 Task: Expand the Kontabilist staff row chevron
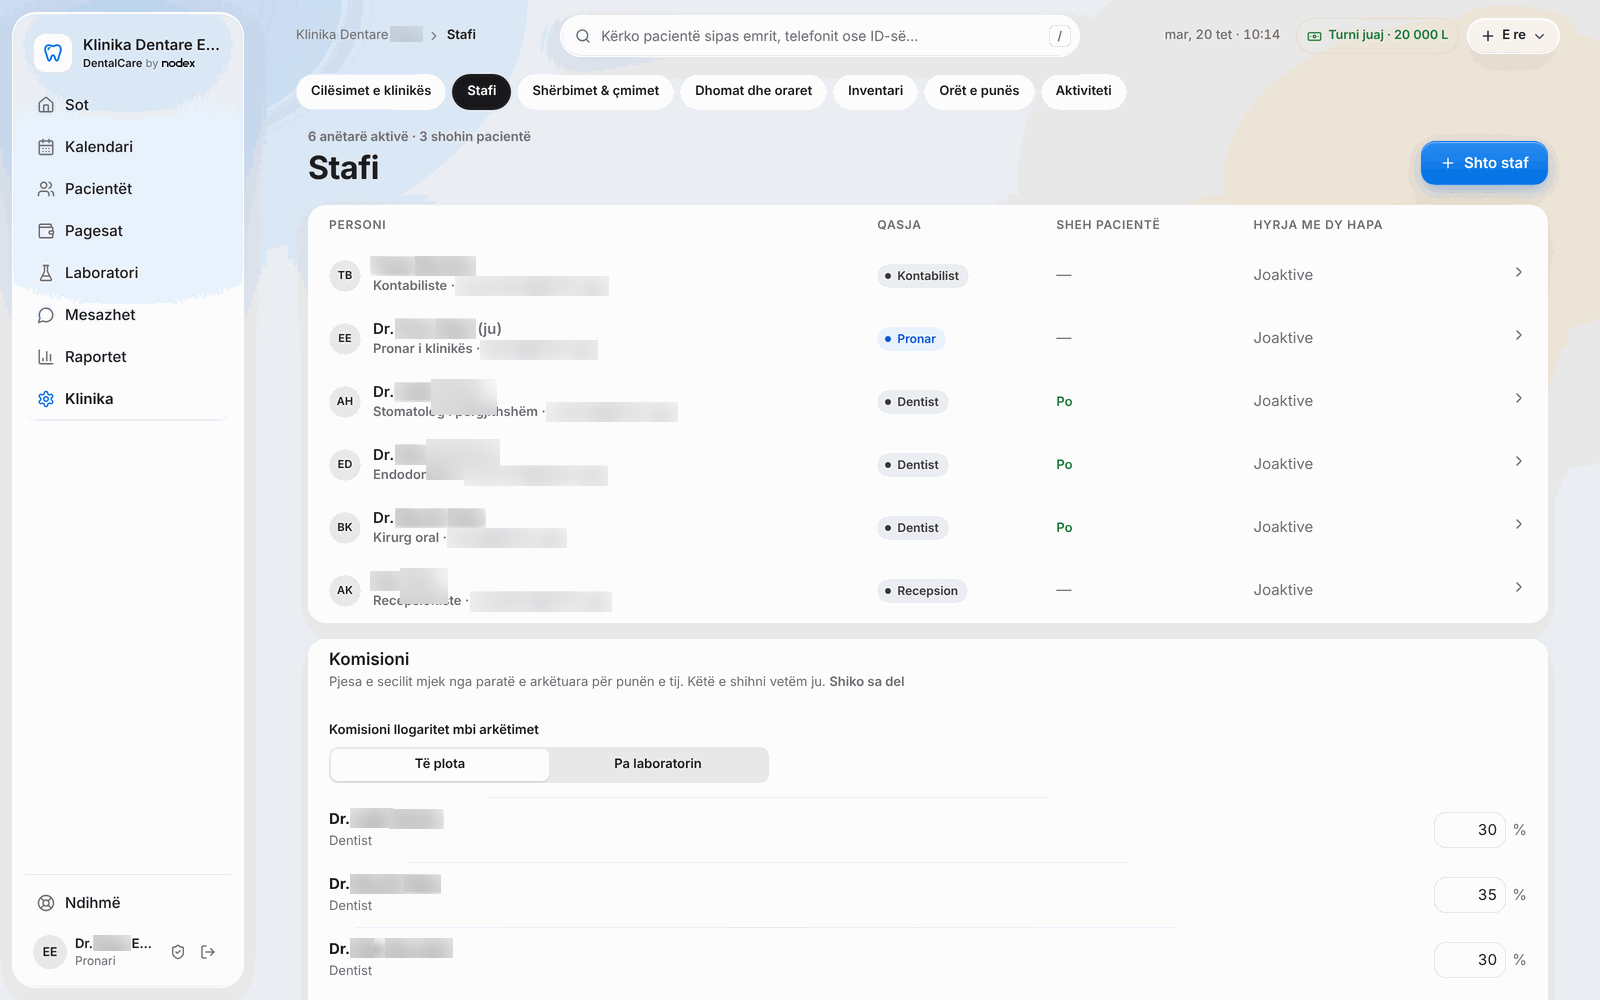click(1518, 272)
